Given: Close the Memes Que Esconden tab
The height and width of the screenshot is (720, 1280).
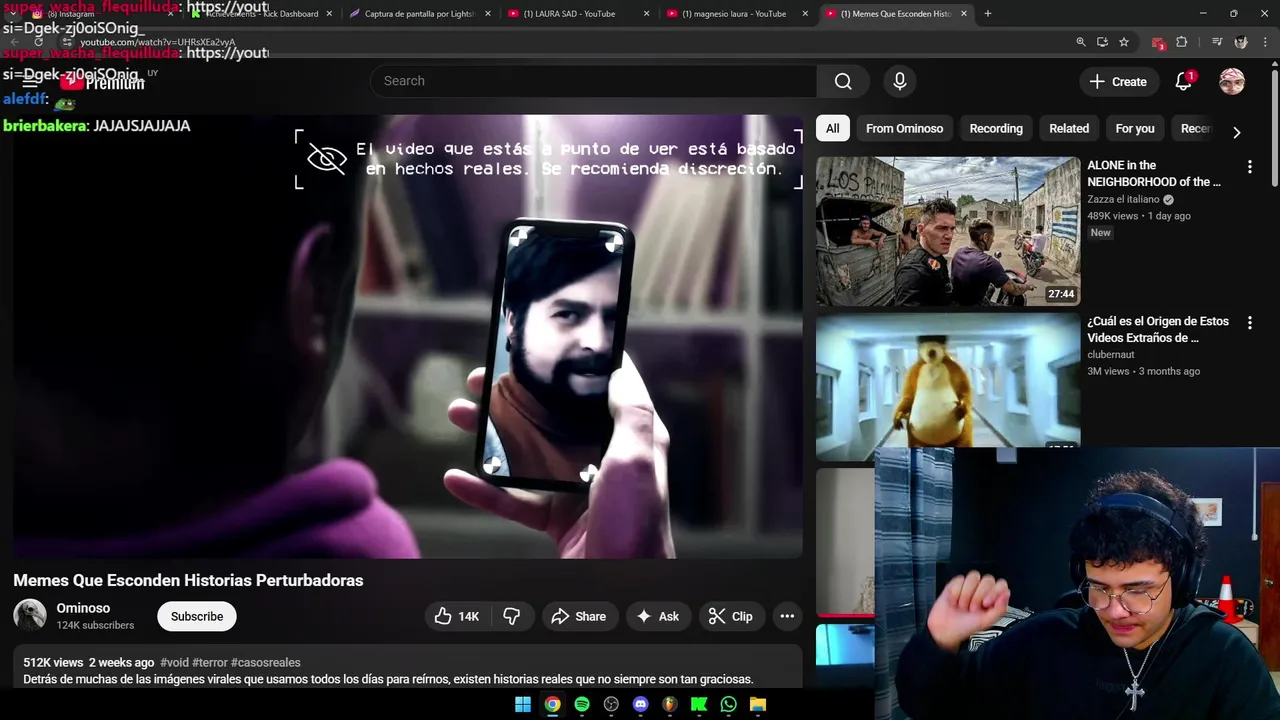Looking at the screenshot, I should (x=964, y=14).
